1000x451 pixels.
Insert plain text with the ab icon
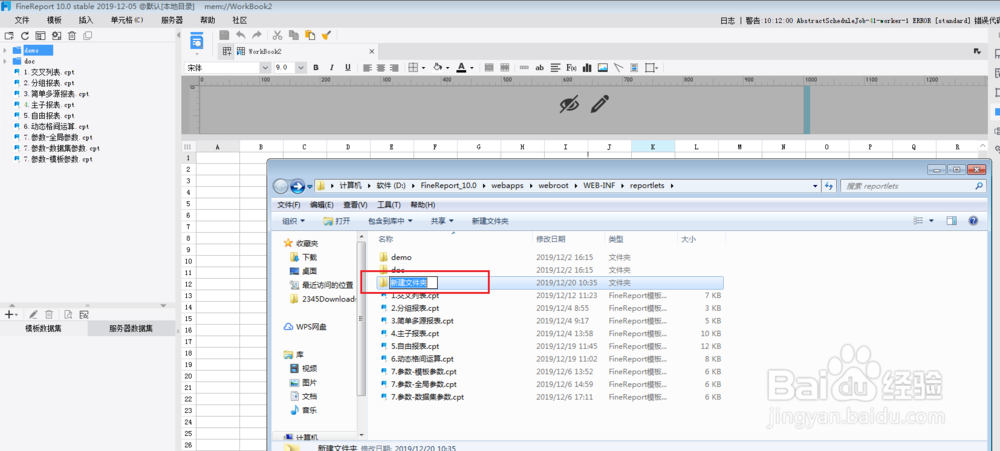coord(540,68)
